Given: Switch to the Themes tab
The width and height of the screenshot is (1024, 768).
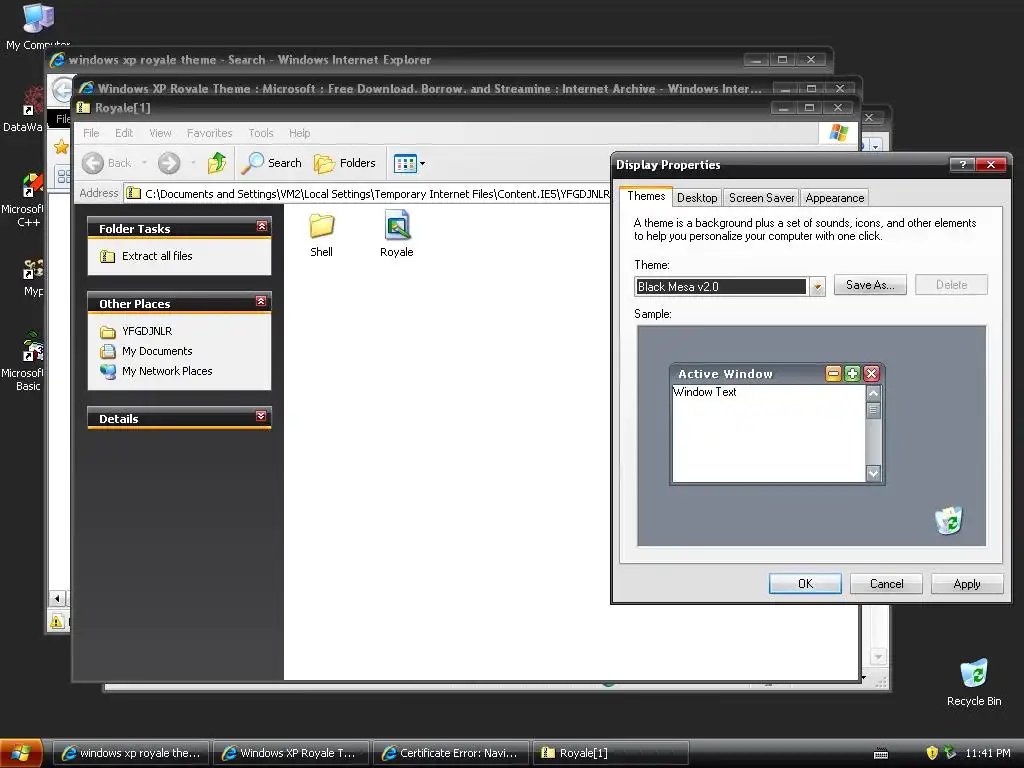Looking at the screenshot, I should tap(646, 197).
